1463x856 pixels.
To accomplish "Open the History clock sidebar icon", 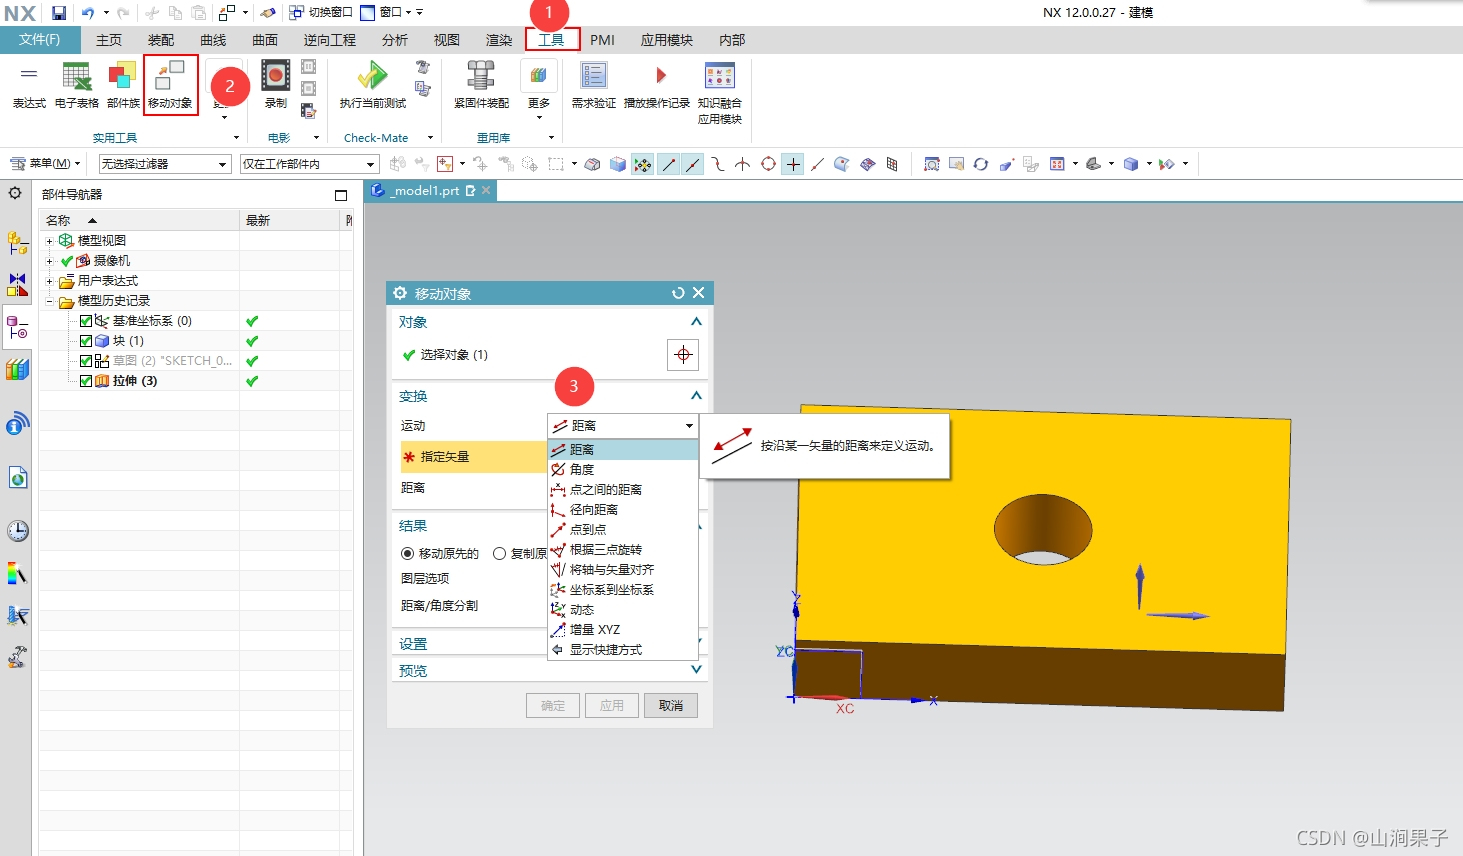I will click(x=17, y=531).
